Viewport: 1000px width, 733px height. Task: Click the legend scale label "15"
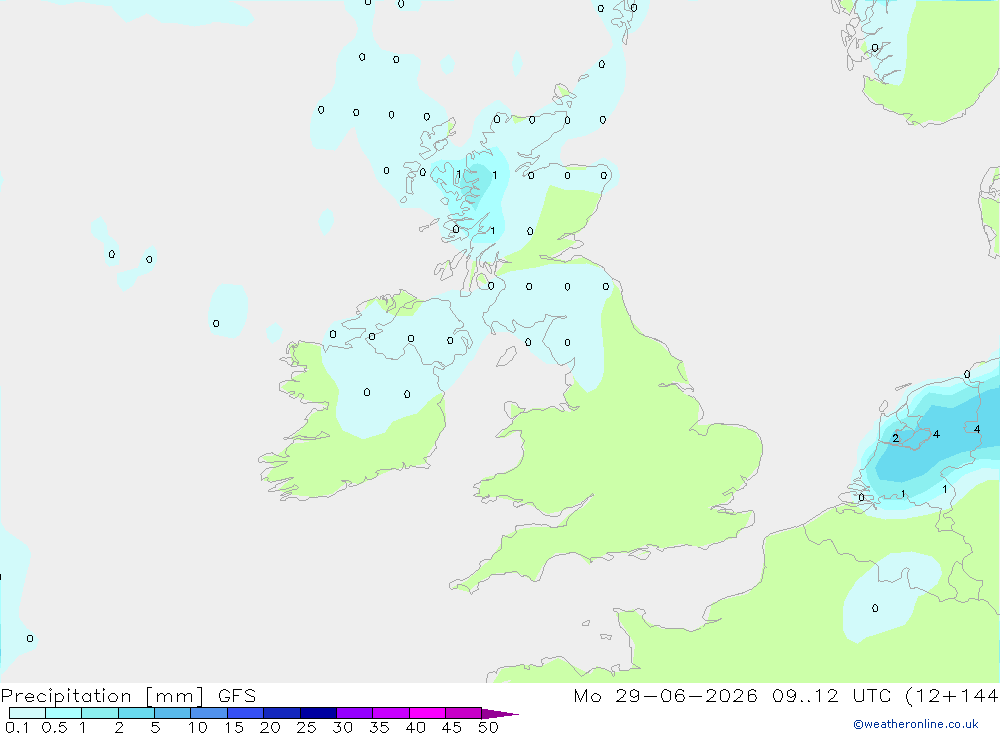point(234,727)
